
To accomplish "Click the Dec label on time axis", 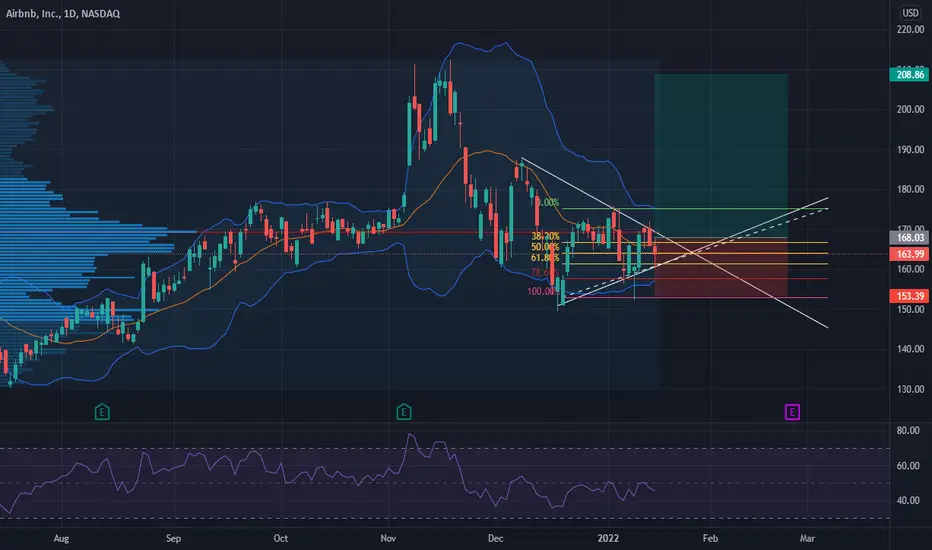I will click(x=495, y=539).
